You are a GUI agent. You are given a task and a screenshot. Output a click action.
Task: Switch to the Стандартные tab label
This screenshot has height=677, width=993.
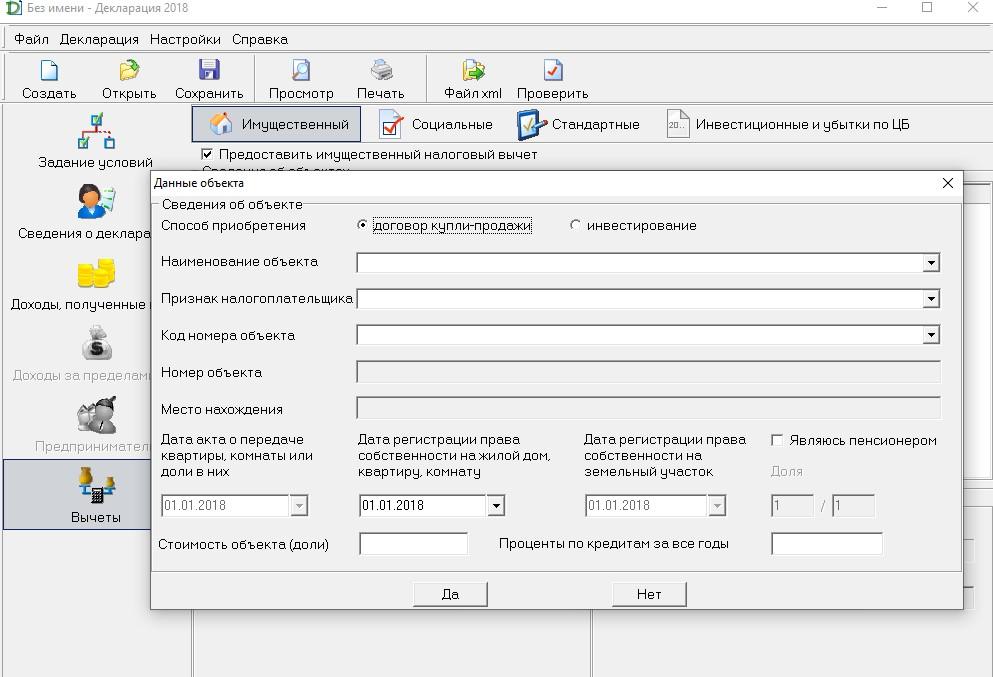click(595, 124)
